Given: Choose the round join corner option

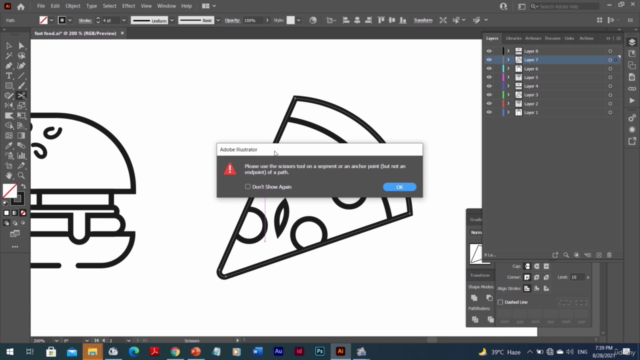Looking at the screenshot, I should (x=537, y=277).
